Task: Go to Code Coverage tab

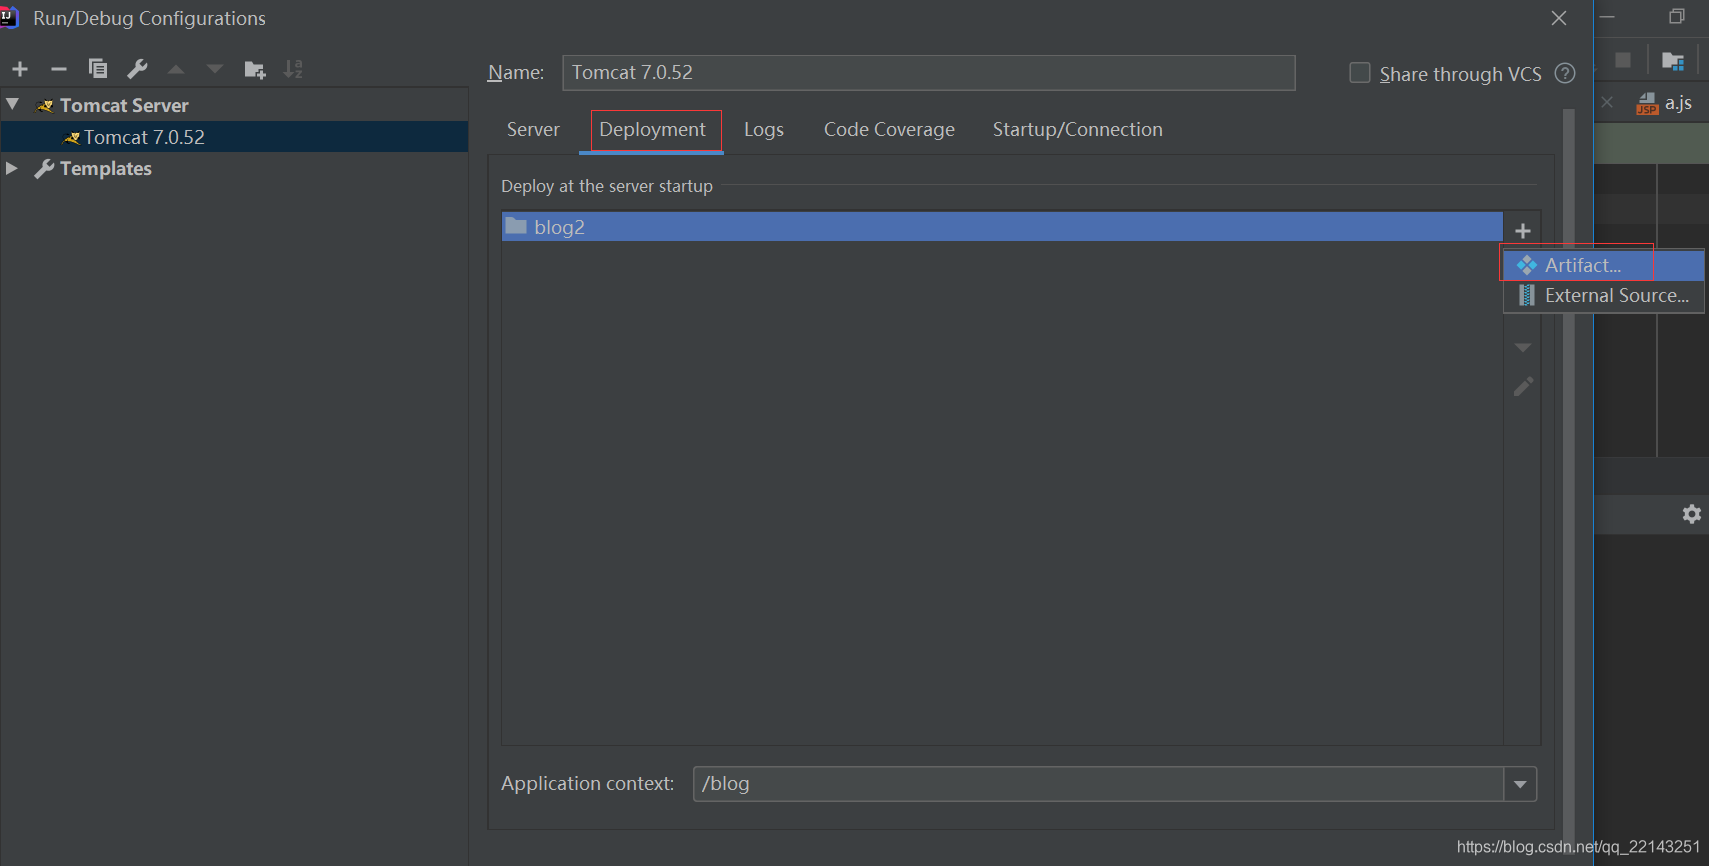Action: click(889, 130)
